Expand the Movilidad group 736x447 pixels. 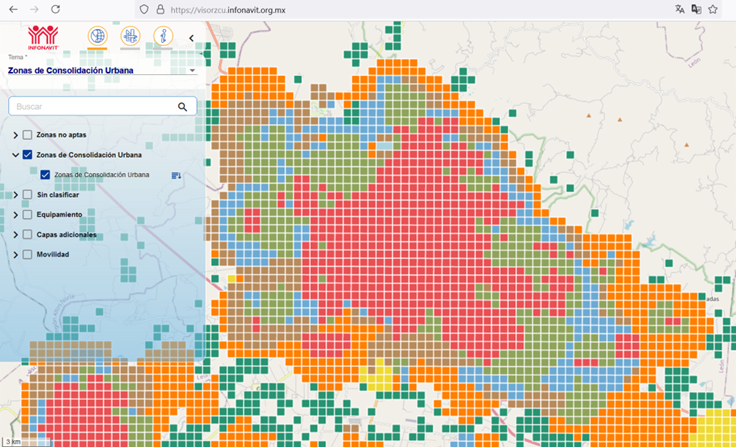point(15,254)
